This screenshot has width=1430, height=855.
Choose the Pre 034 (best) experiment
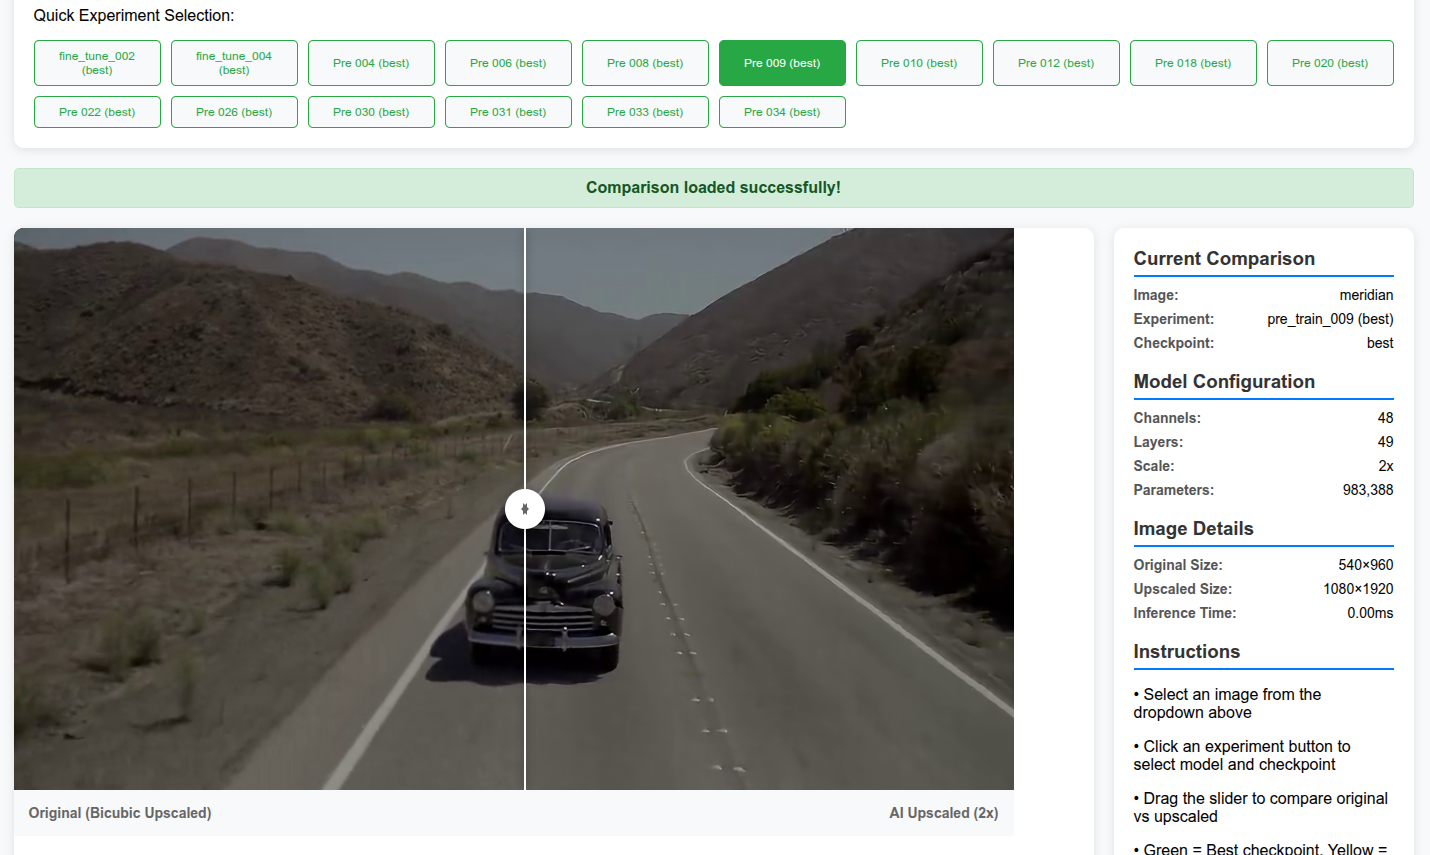pos(782,112)
